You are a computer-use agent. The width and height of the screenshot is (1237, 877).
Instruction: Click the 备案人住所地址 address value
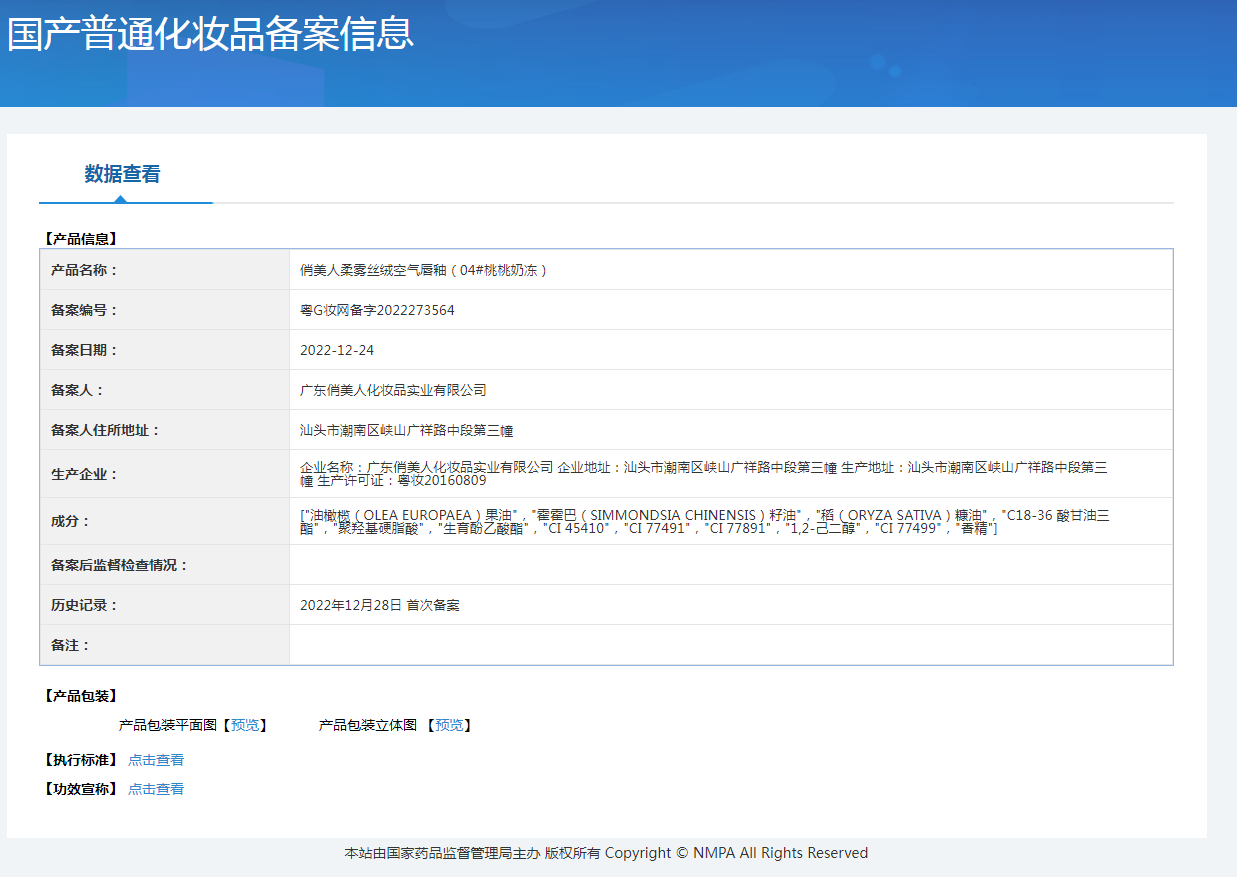point(406,430)
